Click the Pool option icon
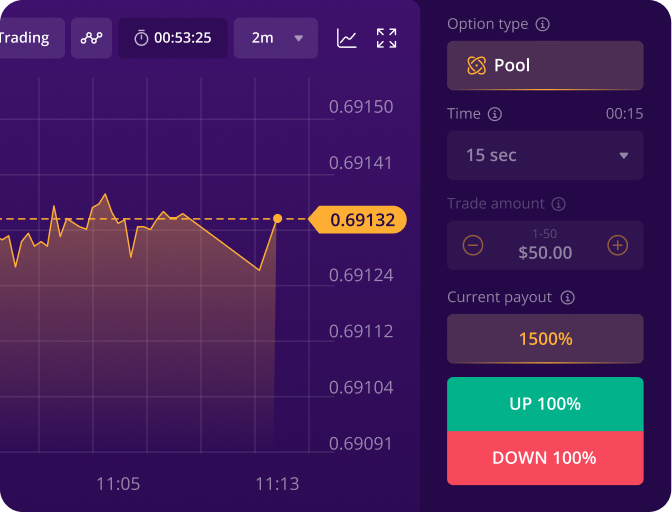 [477, 66]
